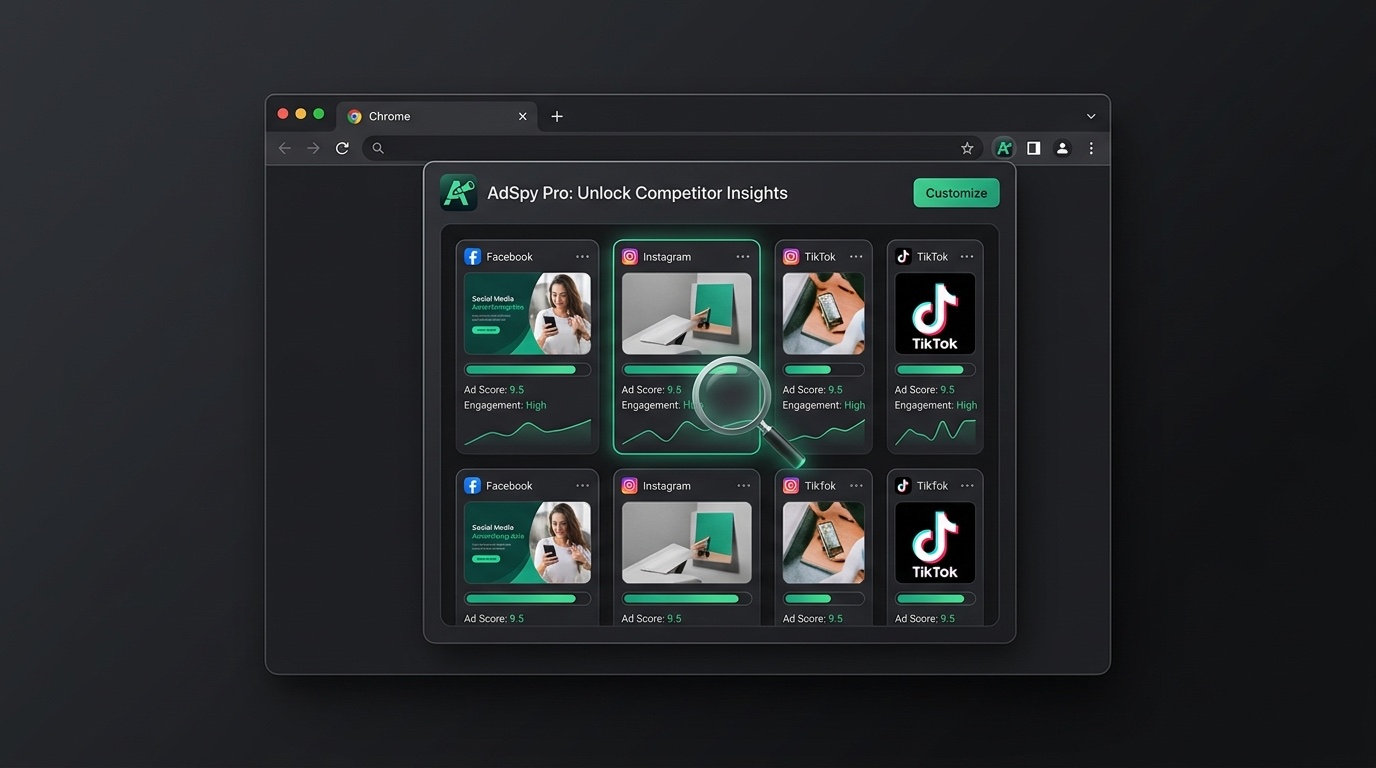Click the bottom-row Instagram card's Ad Score: 9.5 text
This screenshot has height=768, width=1376.
pos(652,619)
